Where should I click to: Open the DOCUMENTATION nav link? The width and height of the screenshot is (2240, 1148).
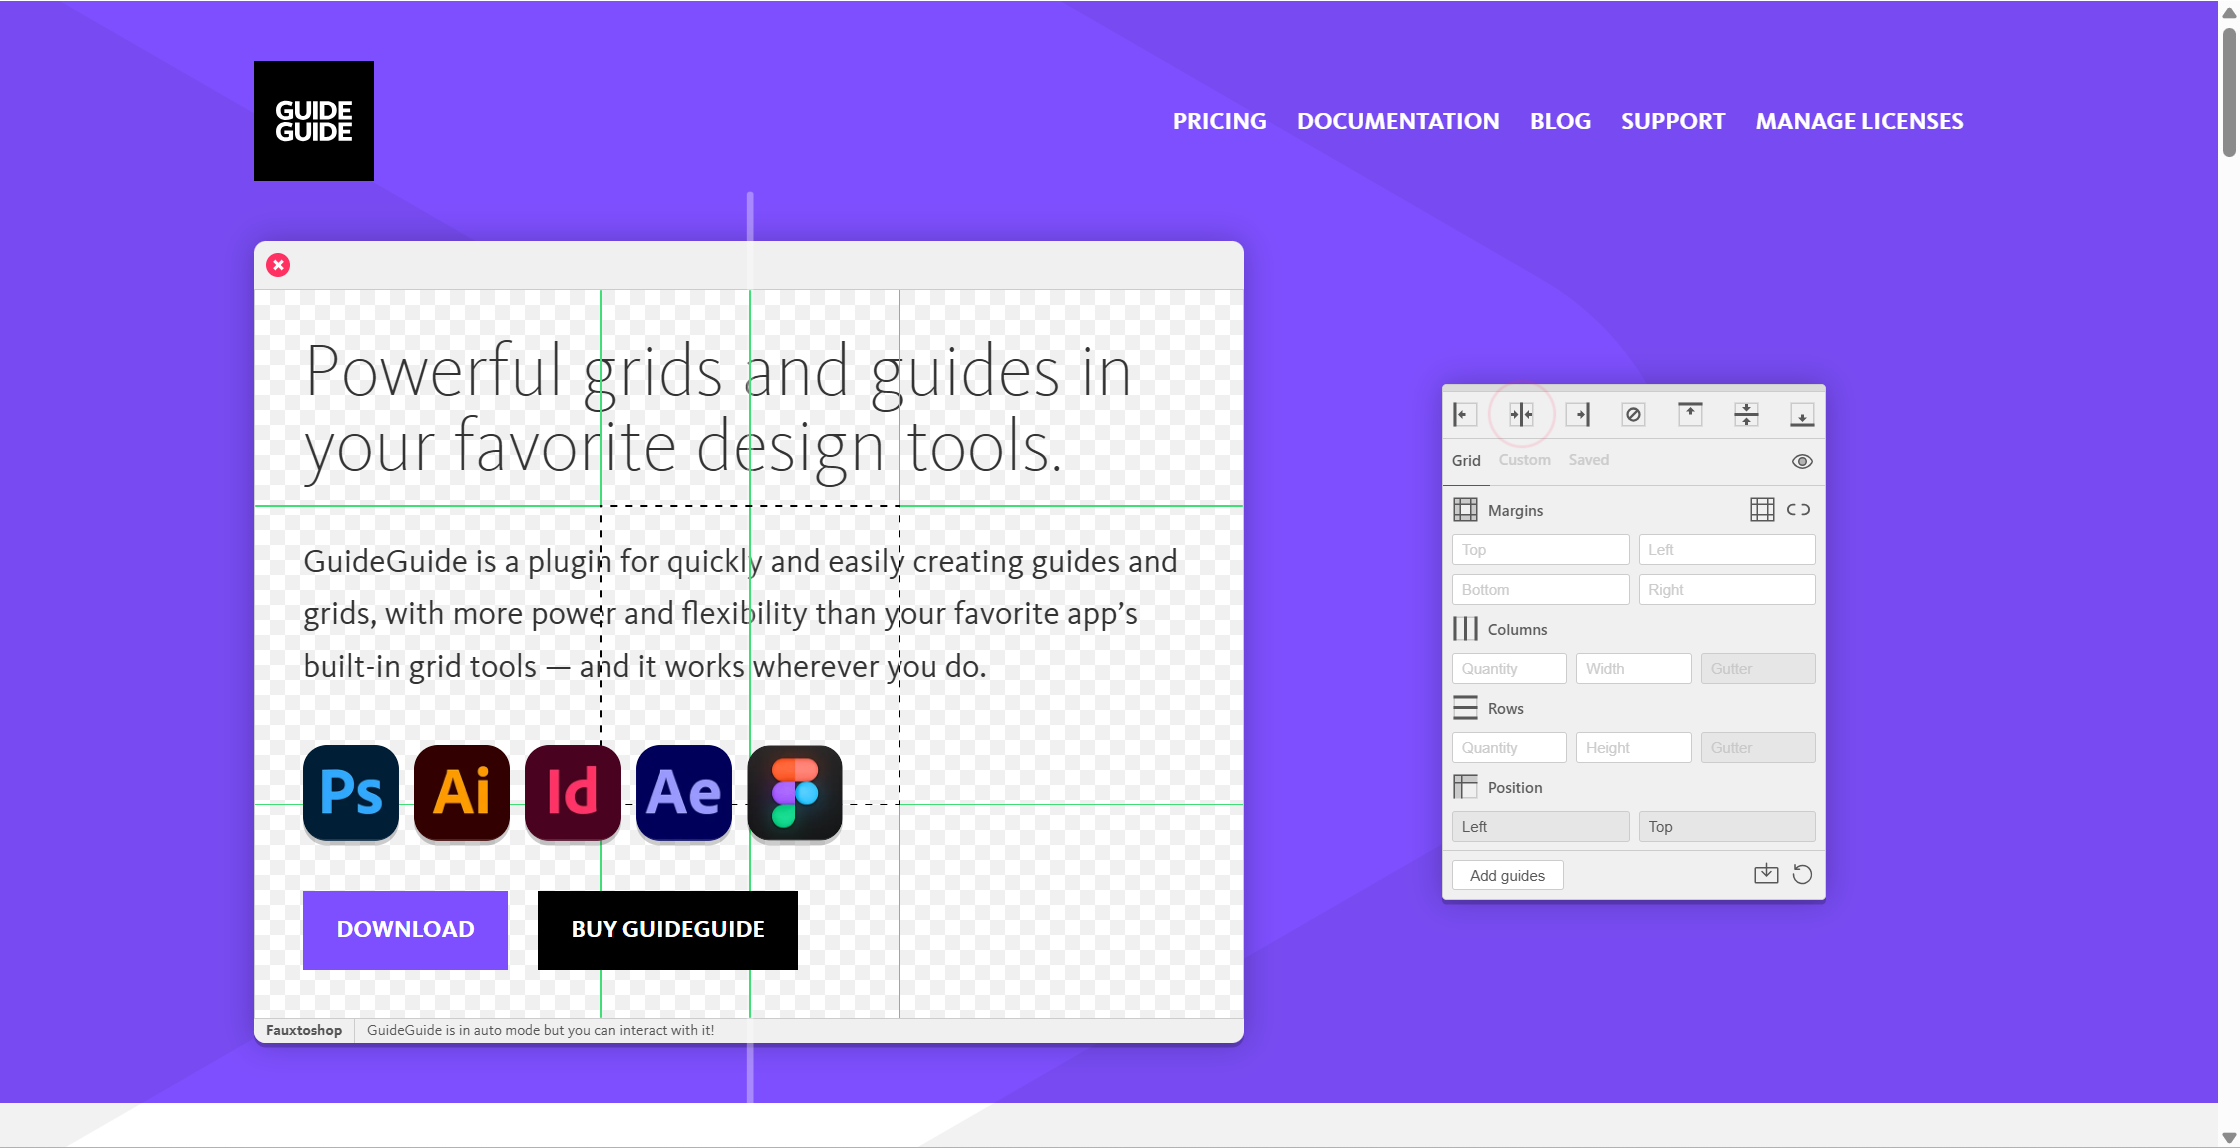(1398, 121)
